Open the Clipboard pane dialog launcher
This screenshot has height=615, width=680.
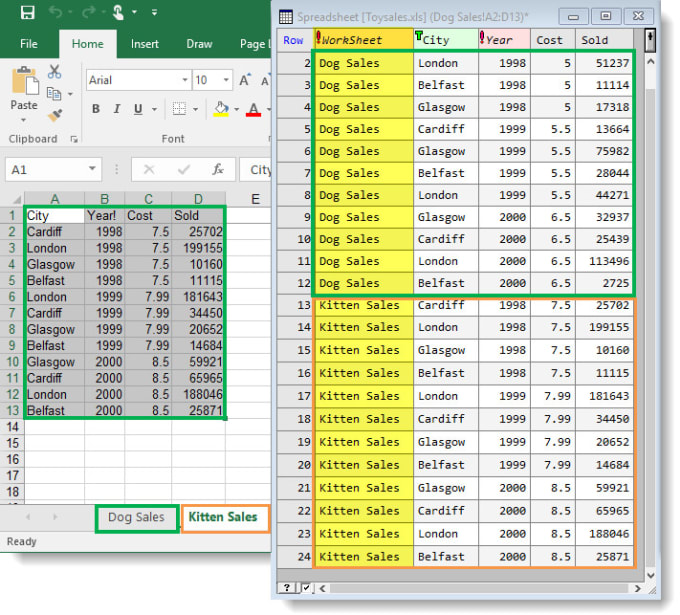[74, 139]
